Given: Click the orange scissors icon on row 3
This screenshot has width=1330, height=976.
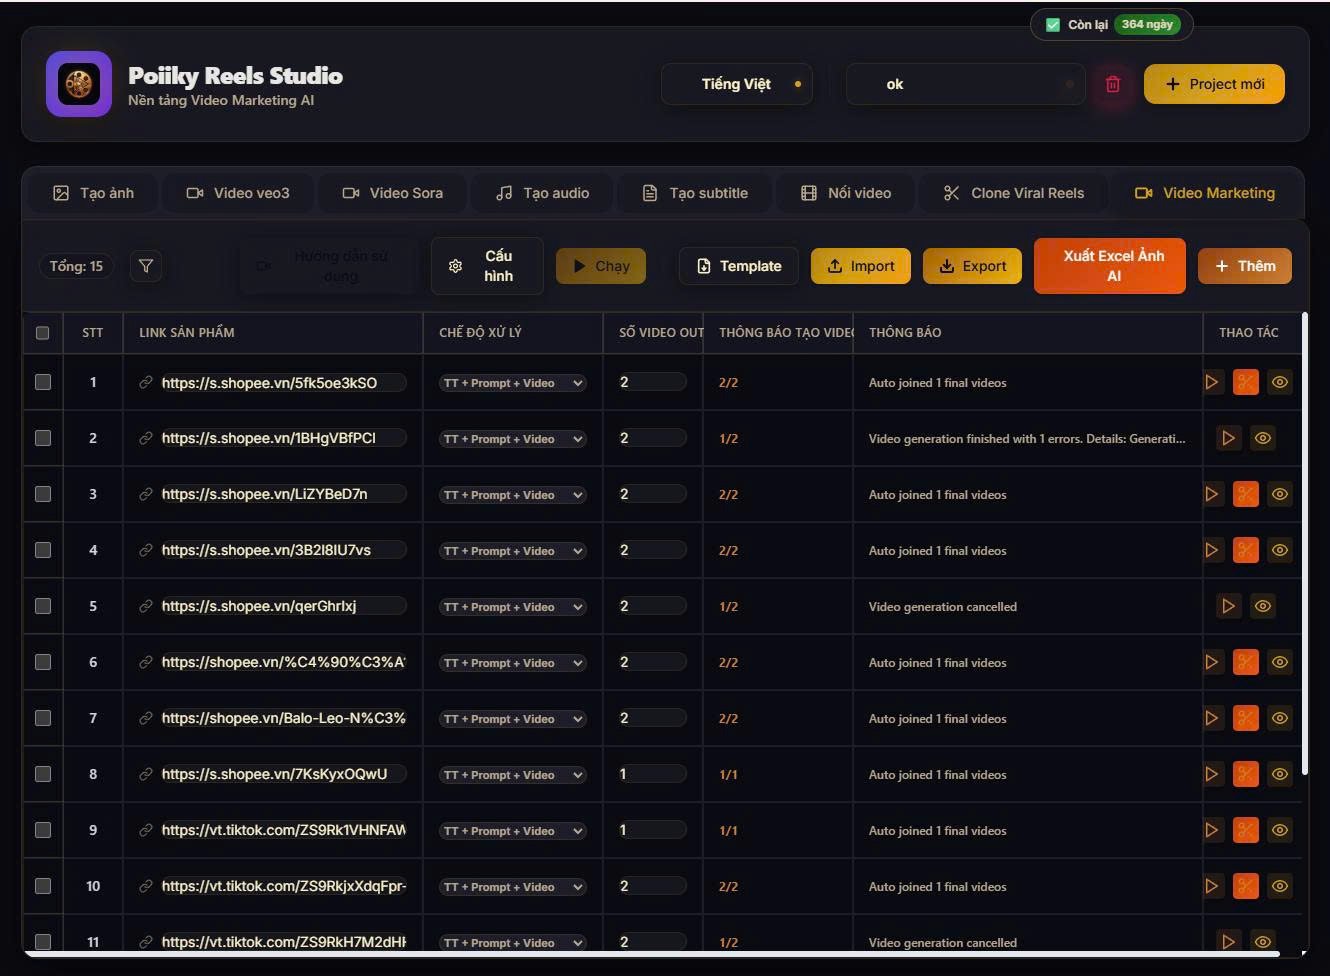Looking at the screenshot, I should [1245, 494].
